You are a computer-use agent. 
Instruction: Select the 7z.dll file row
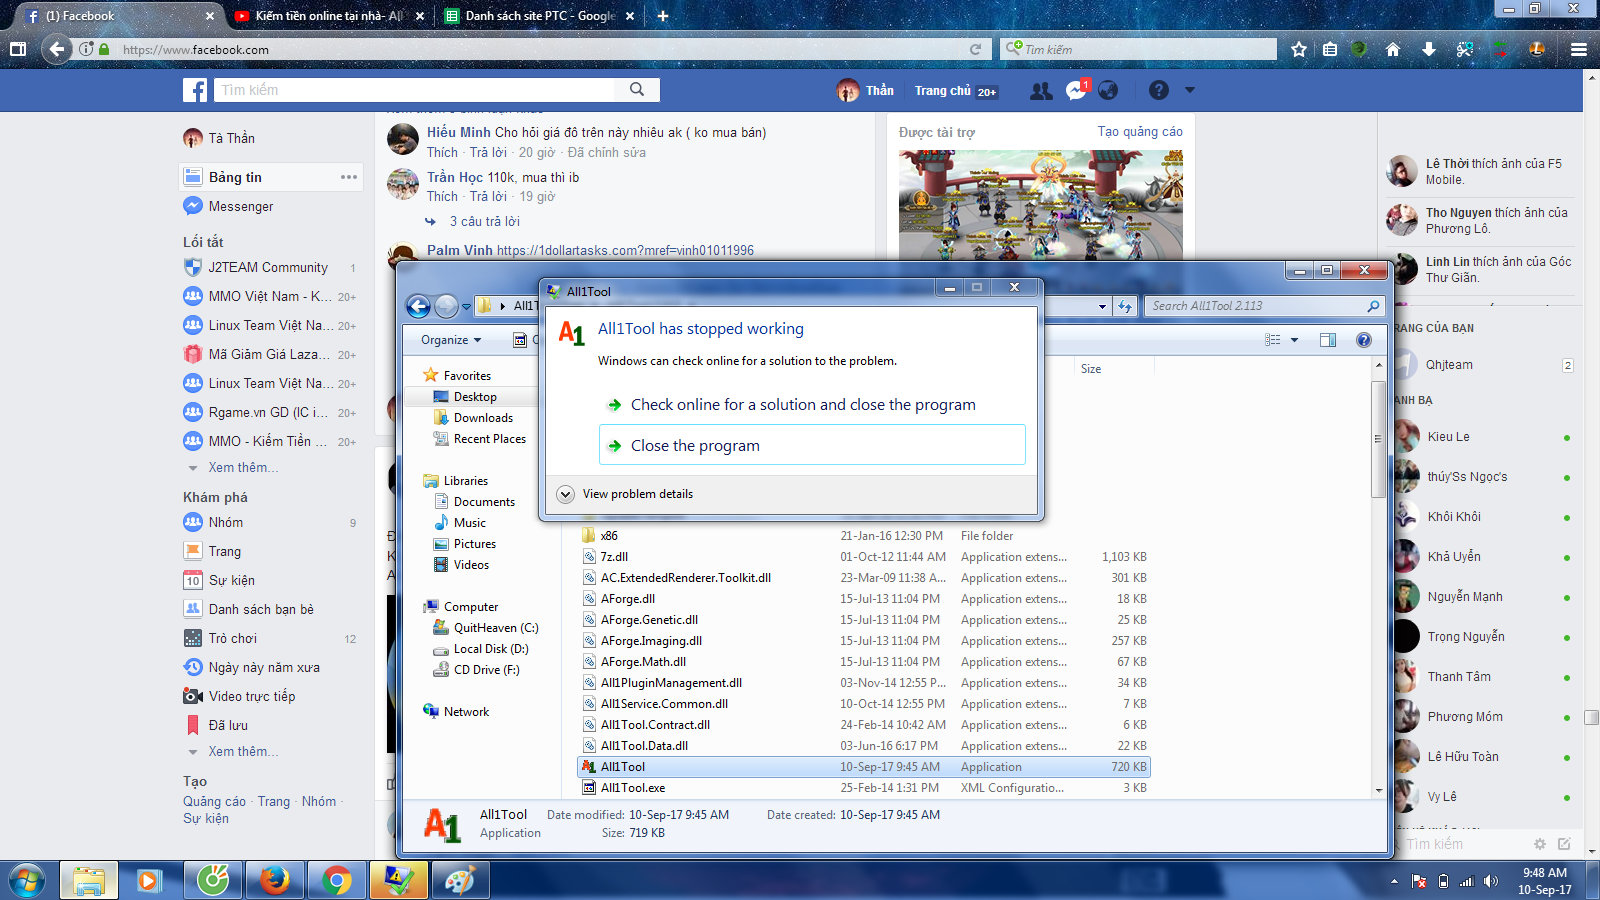pyautogui.click(x=865, y=557)
